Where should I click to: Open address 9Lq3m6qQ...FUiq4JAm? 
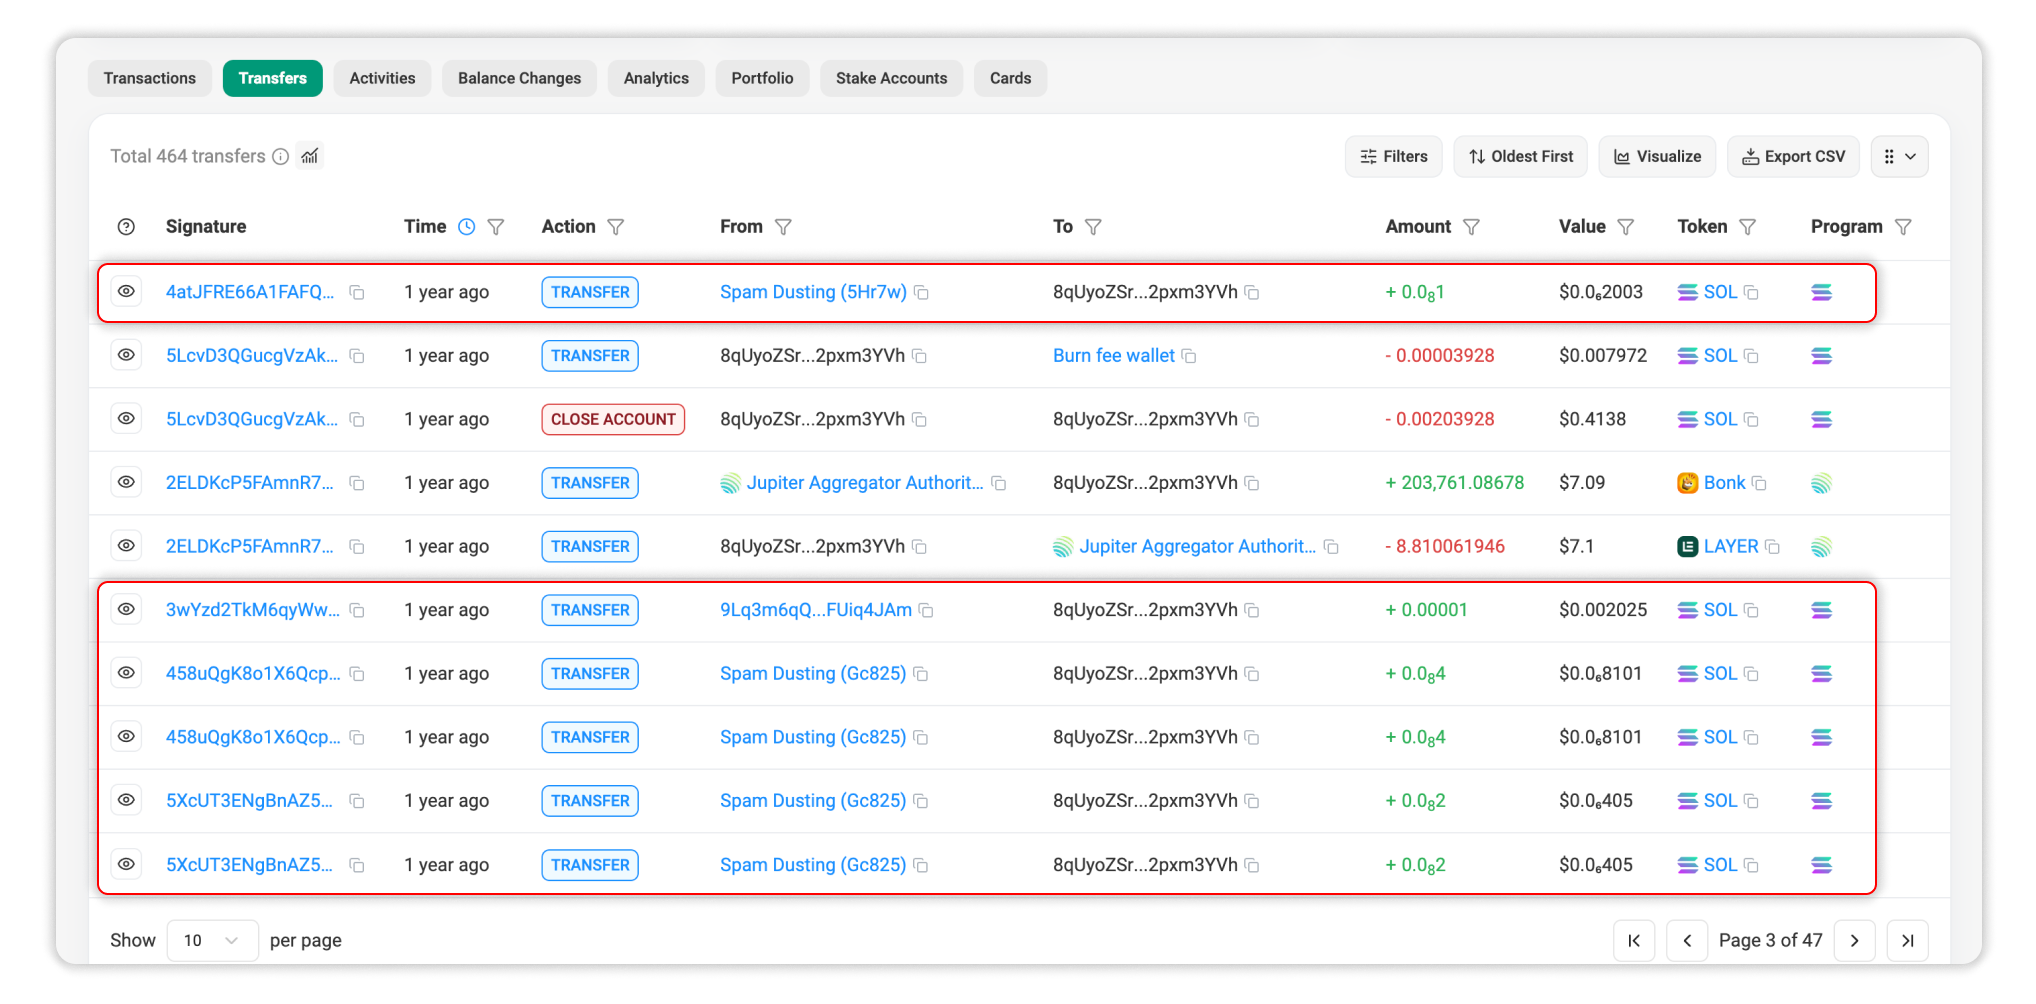pyautogui.click(x=816, y=610)
